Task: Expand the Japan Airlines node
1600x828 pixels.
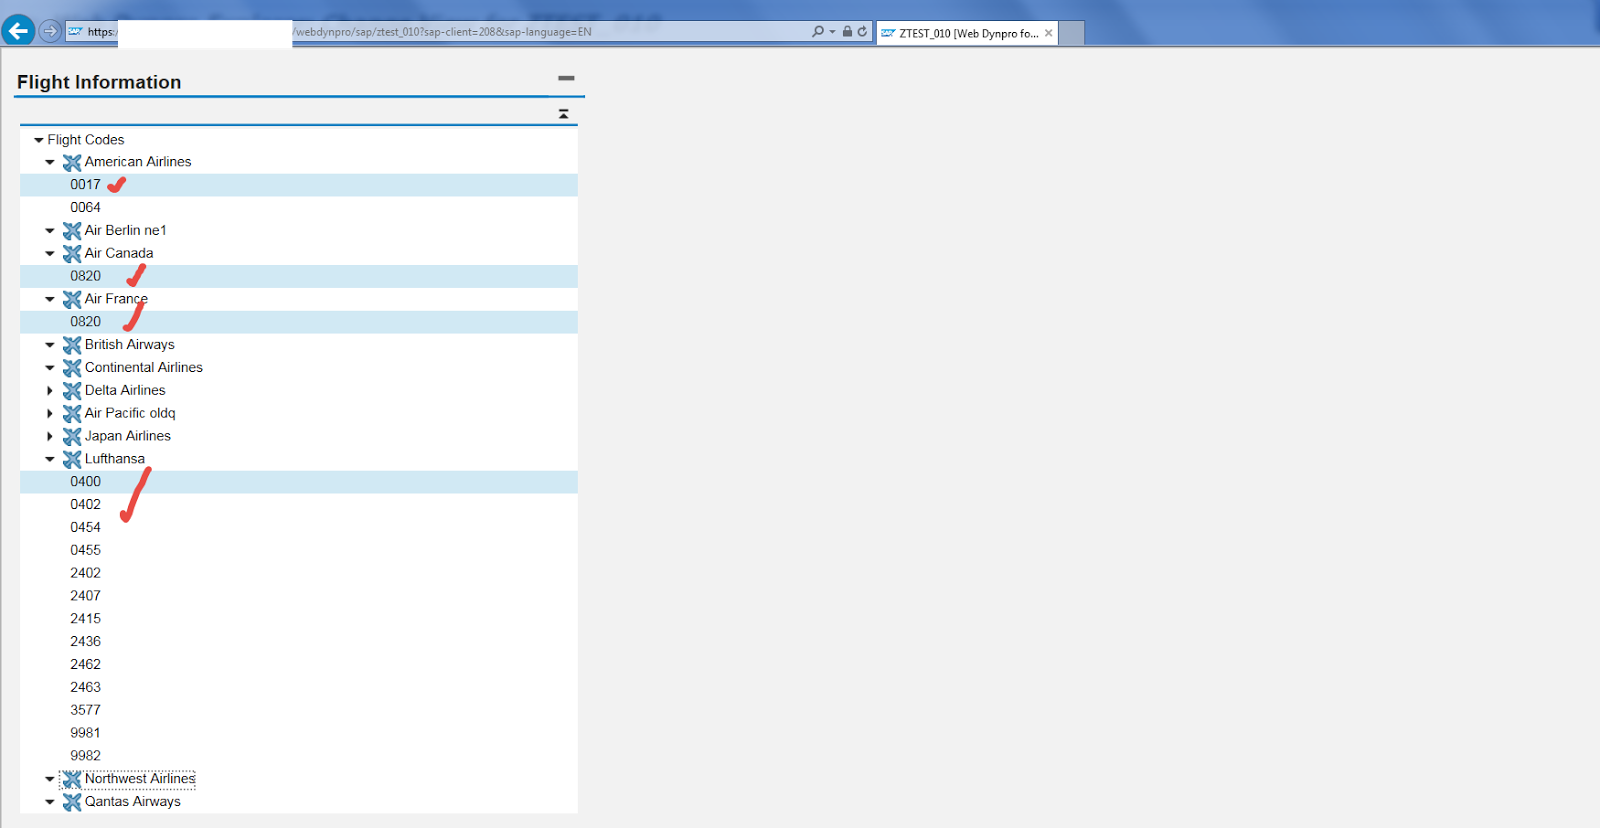Action: tap(50, 436)
